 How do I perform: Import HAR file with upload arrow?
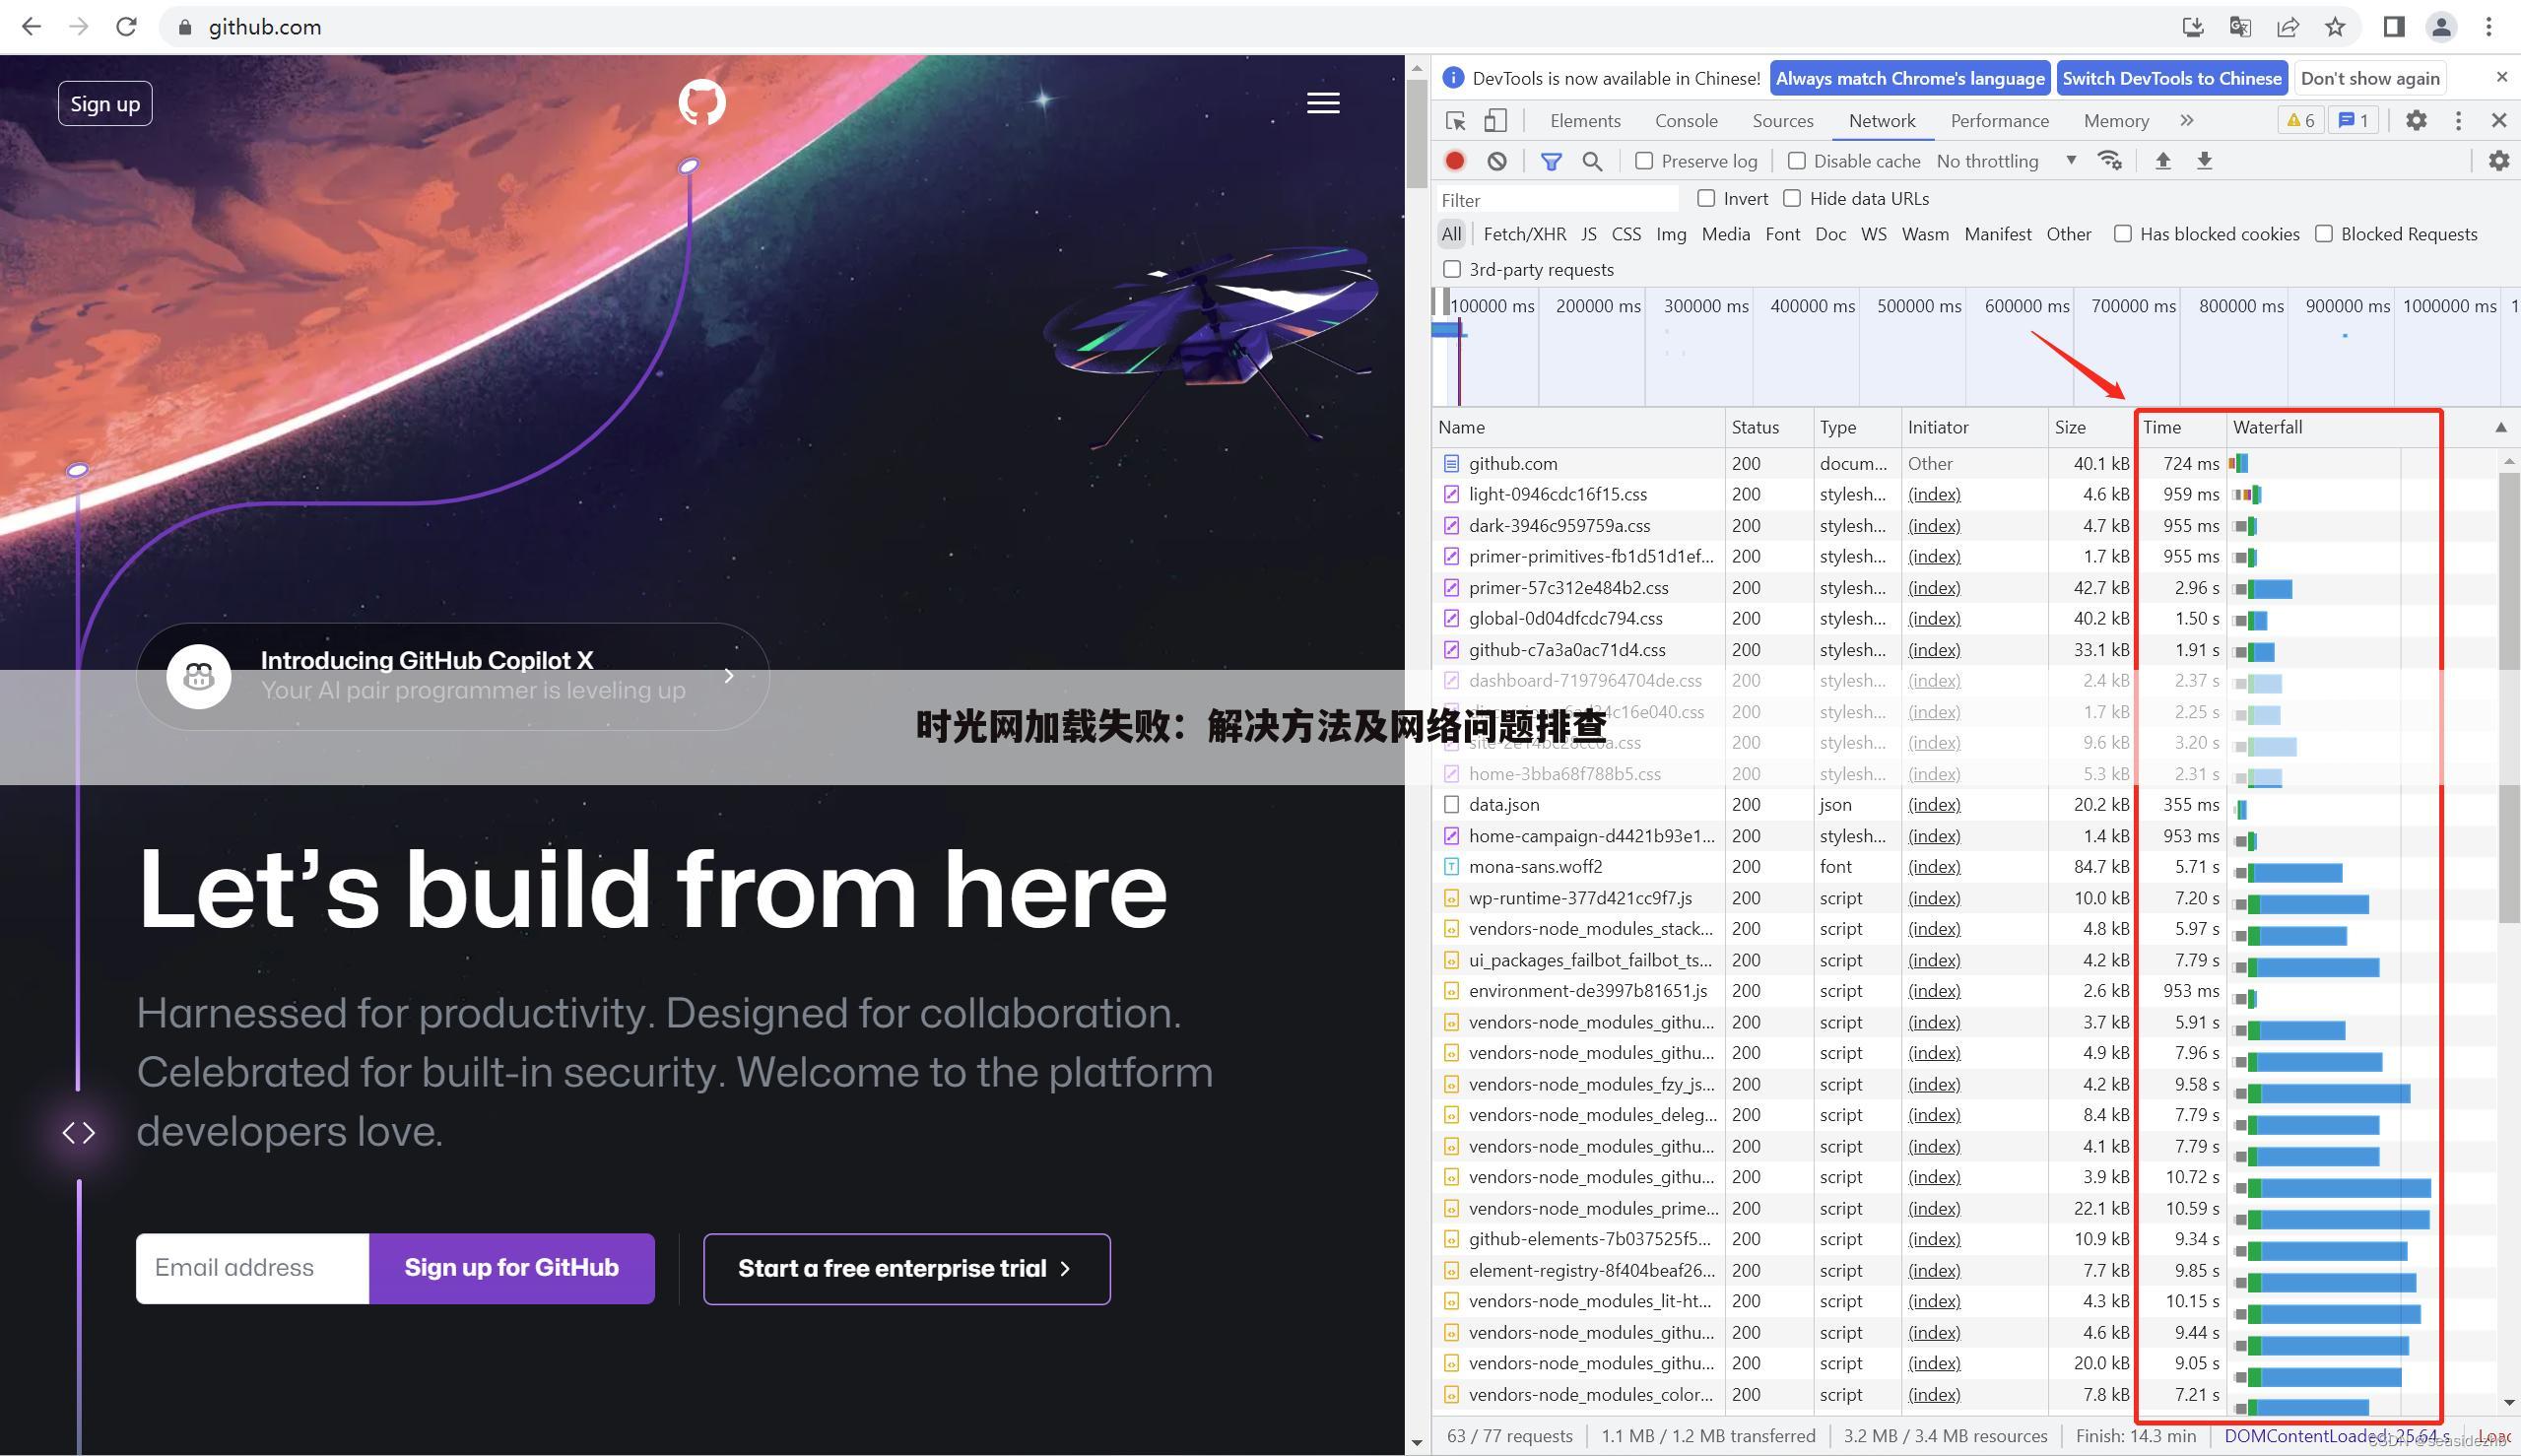(2162, 161)
